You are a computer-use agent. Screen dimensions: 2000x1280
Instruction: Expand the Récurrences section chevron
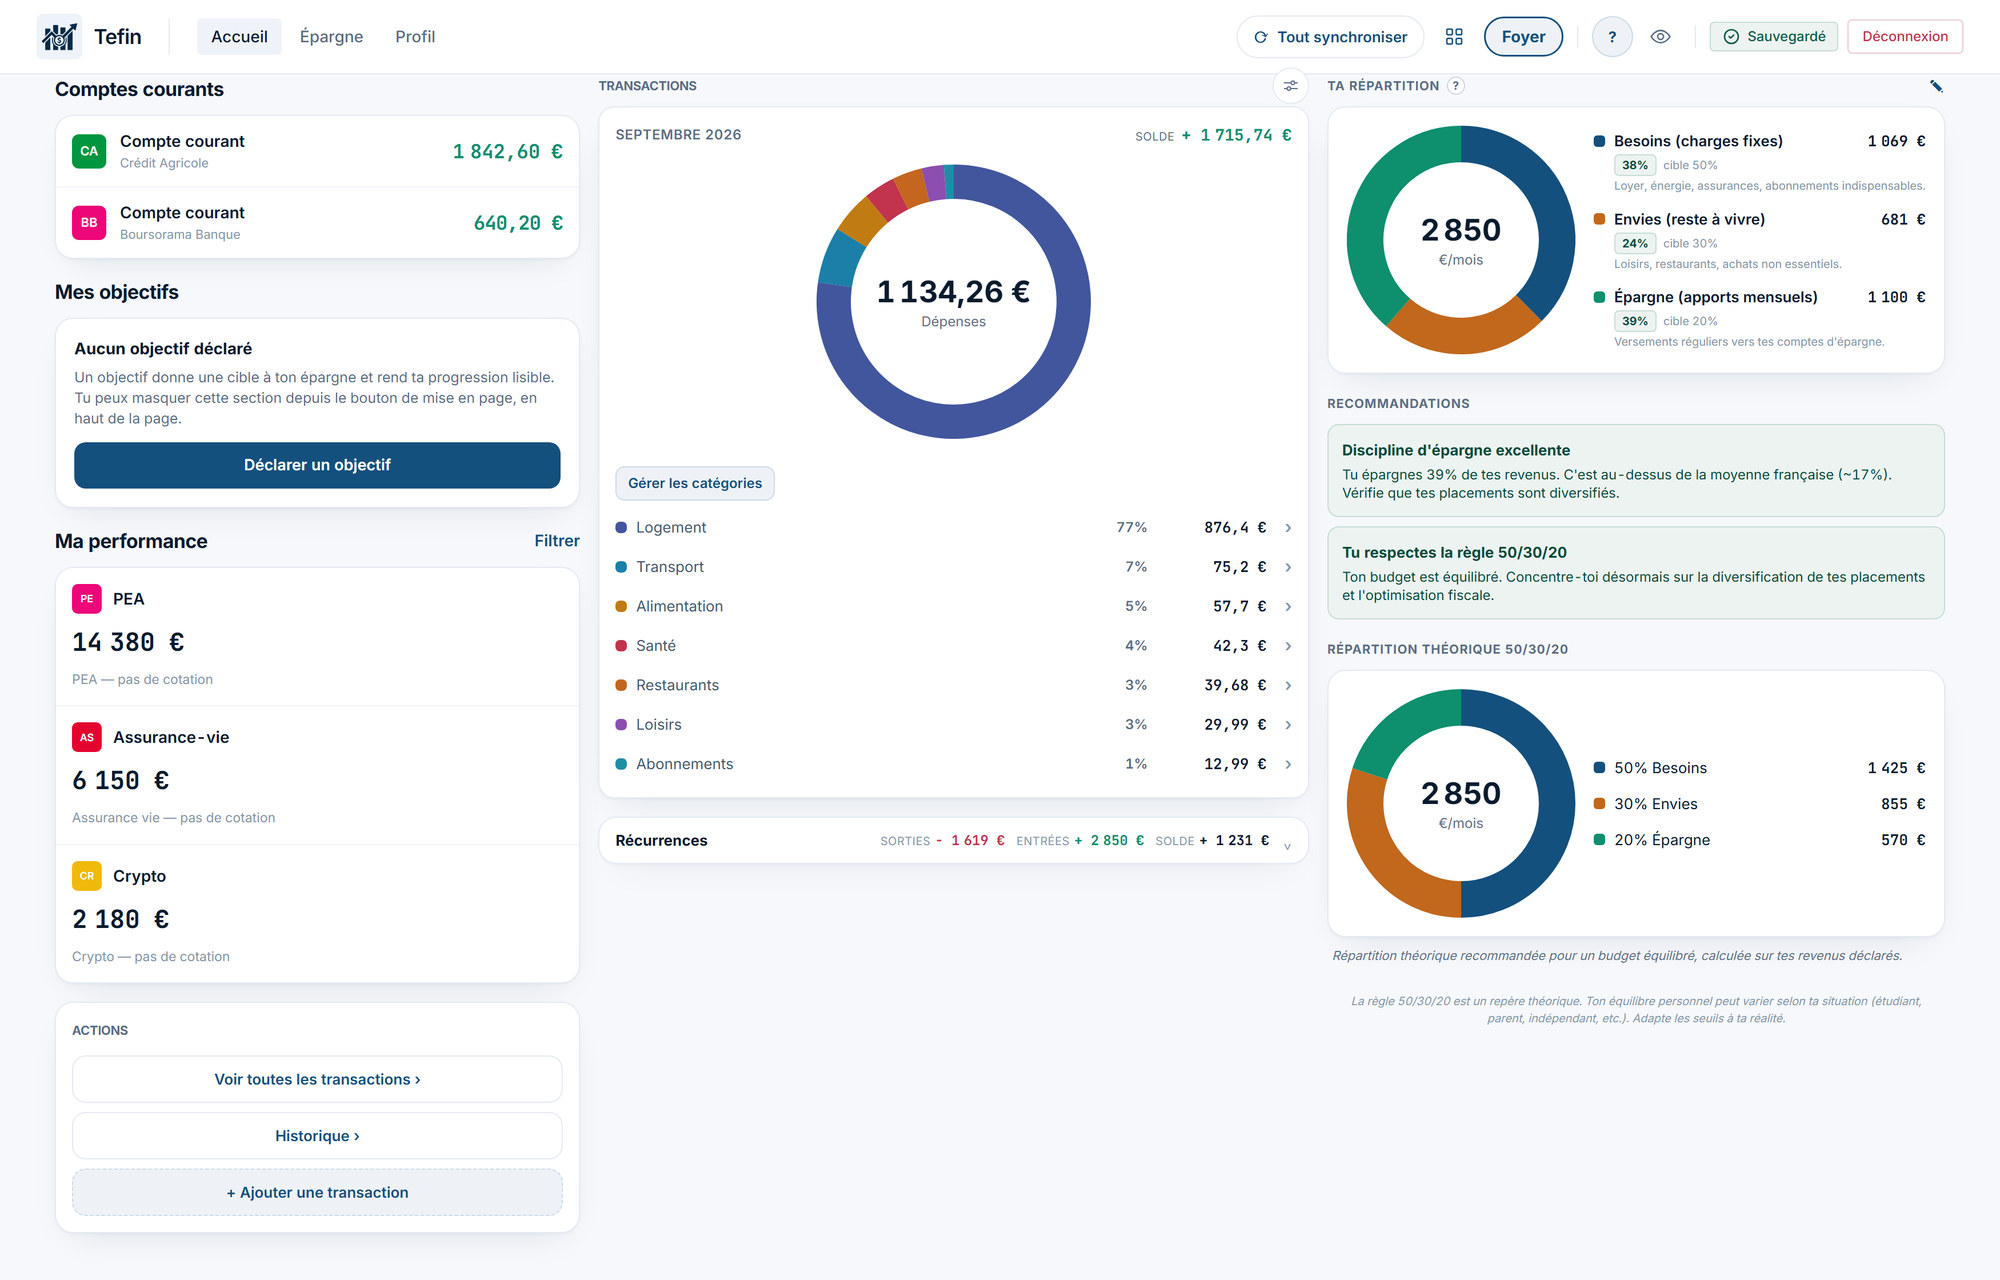1287,845
